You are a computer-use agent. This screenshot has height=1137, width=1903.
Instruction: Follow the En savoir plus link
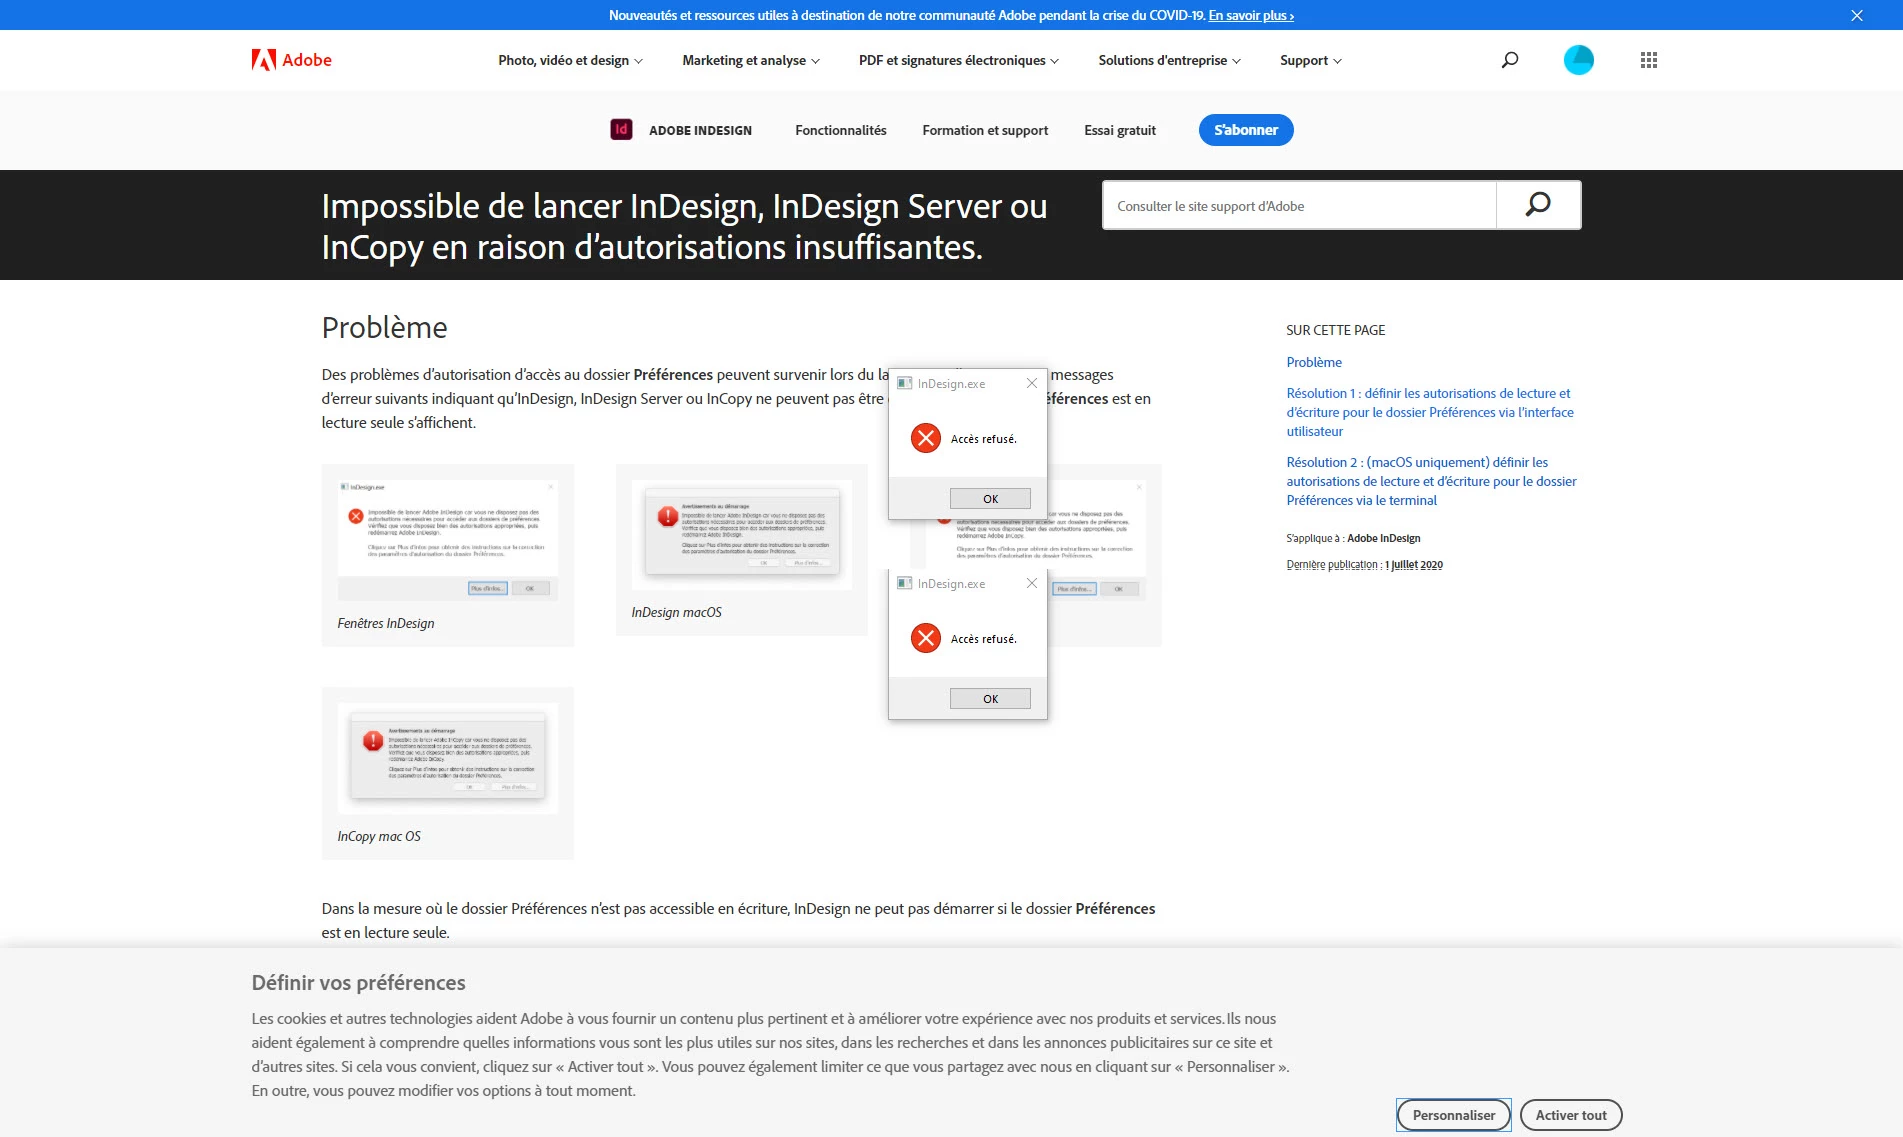(x=1251, y=15)
